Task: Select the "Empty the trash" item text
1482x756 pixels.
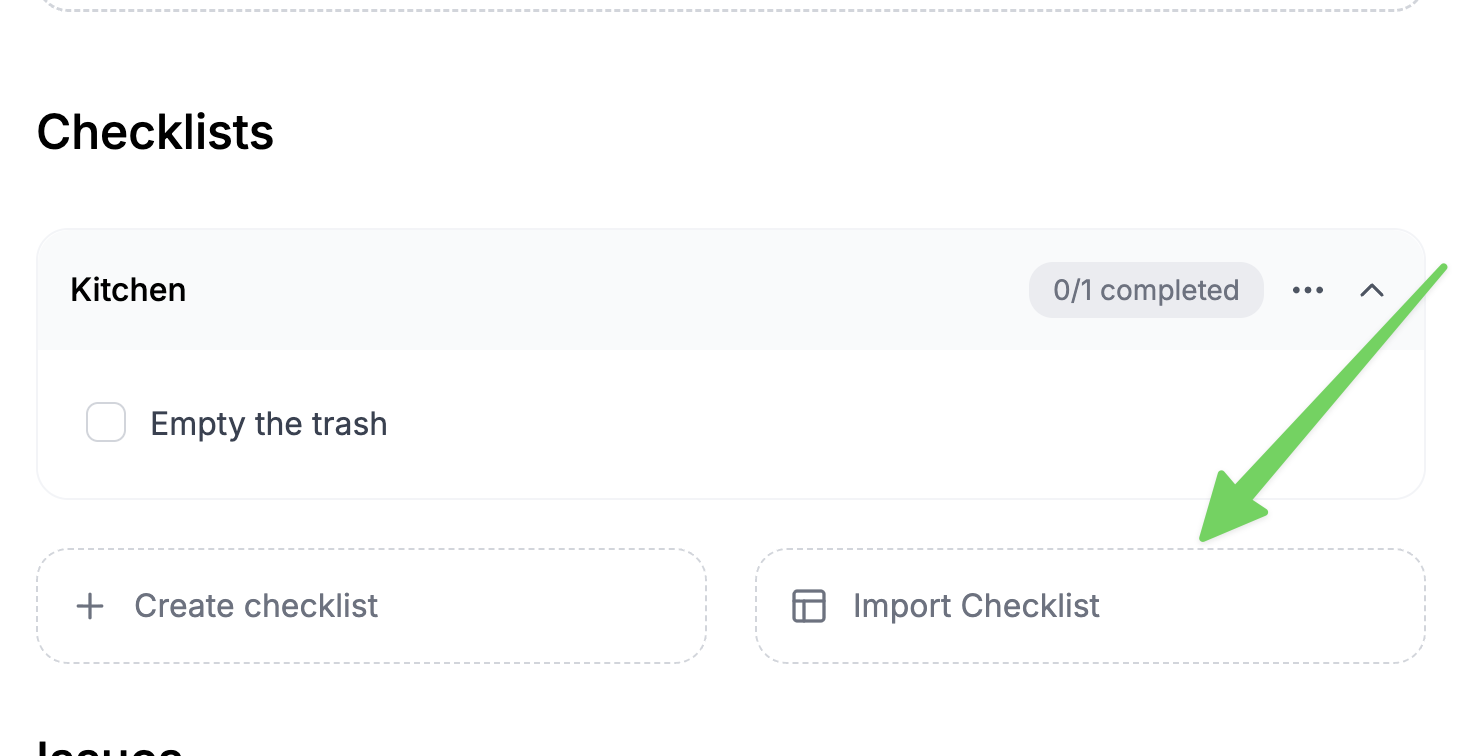Action: pyautogui.click(x=268, y=424)
